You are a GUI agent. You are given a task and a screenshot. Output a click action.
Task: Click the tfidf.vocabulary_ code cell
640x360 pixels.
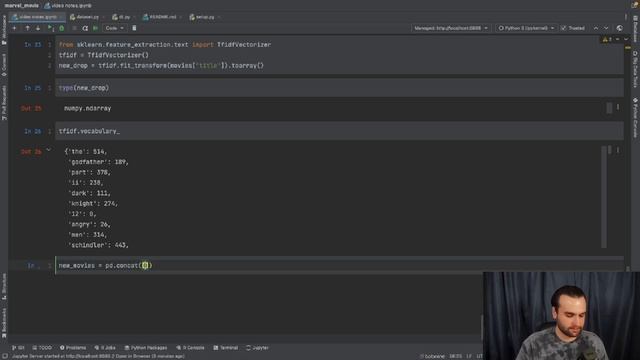(x=339, y=131)
